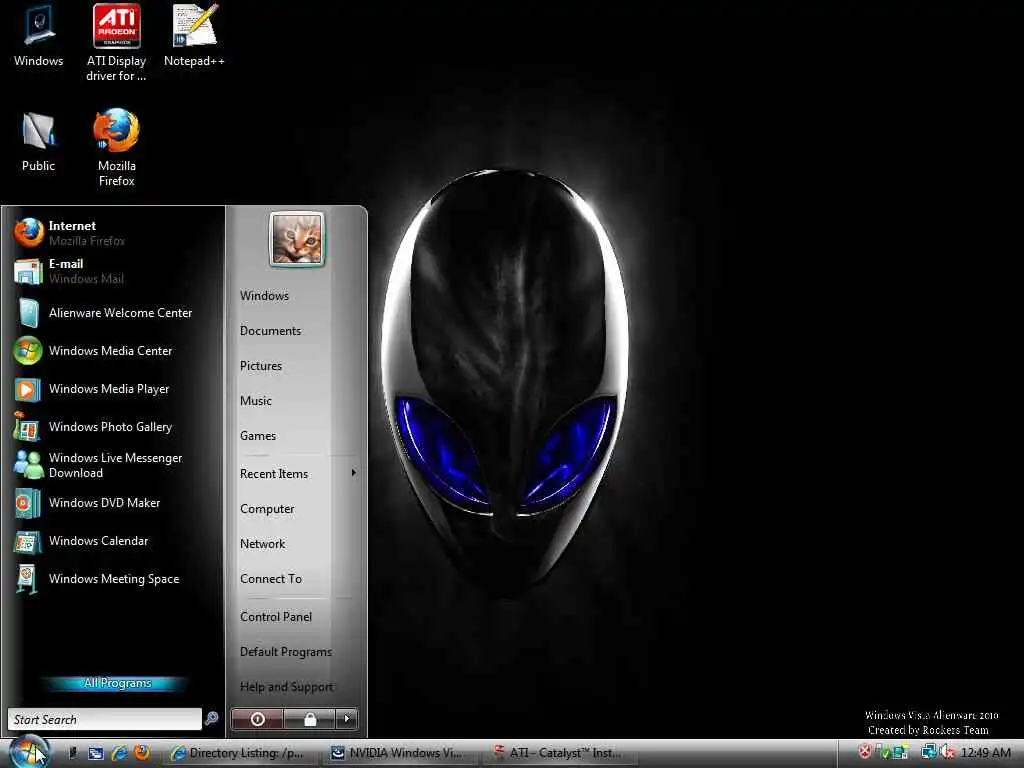The image size is (1024, 768).
Task: Launch Firefox from Quick Launch
Action: (x=142, y=753)
